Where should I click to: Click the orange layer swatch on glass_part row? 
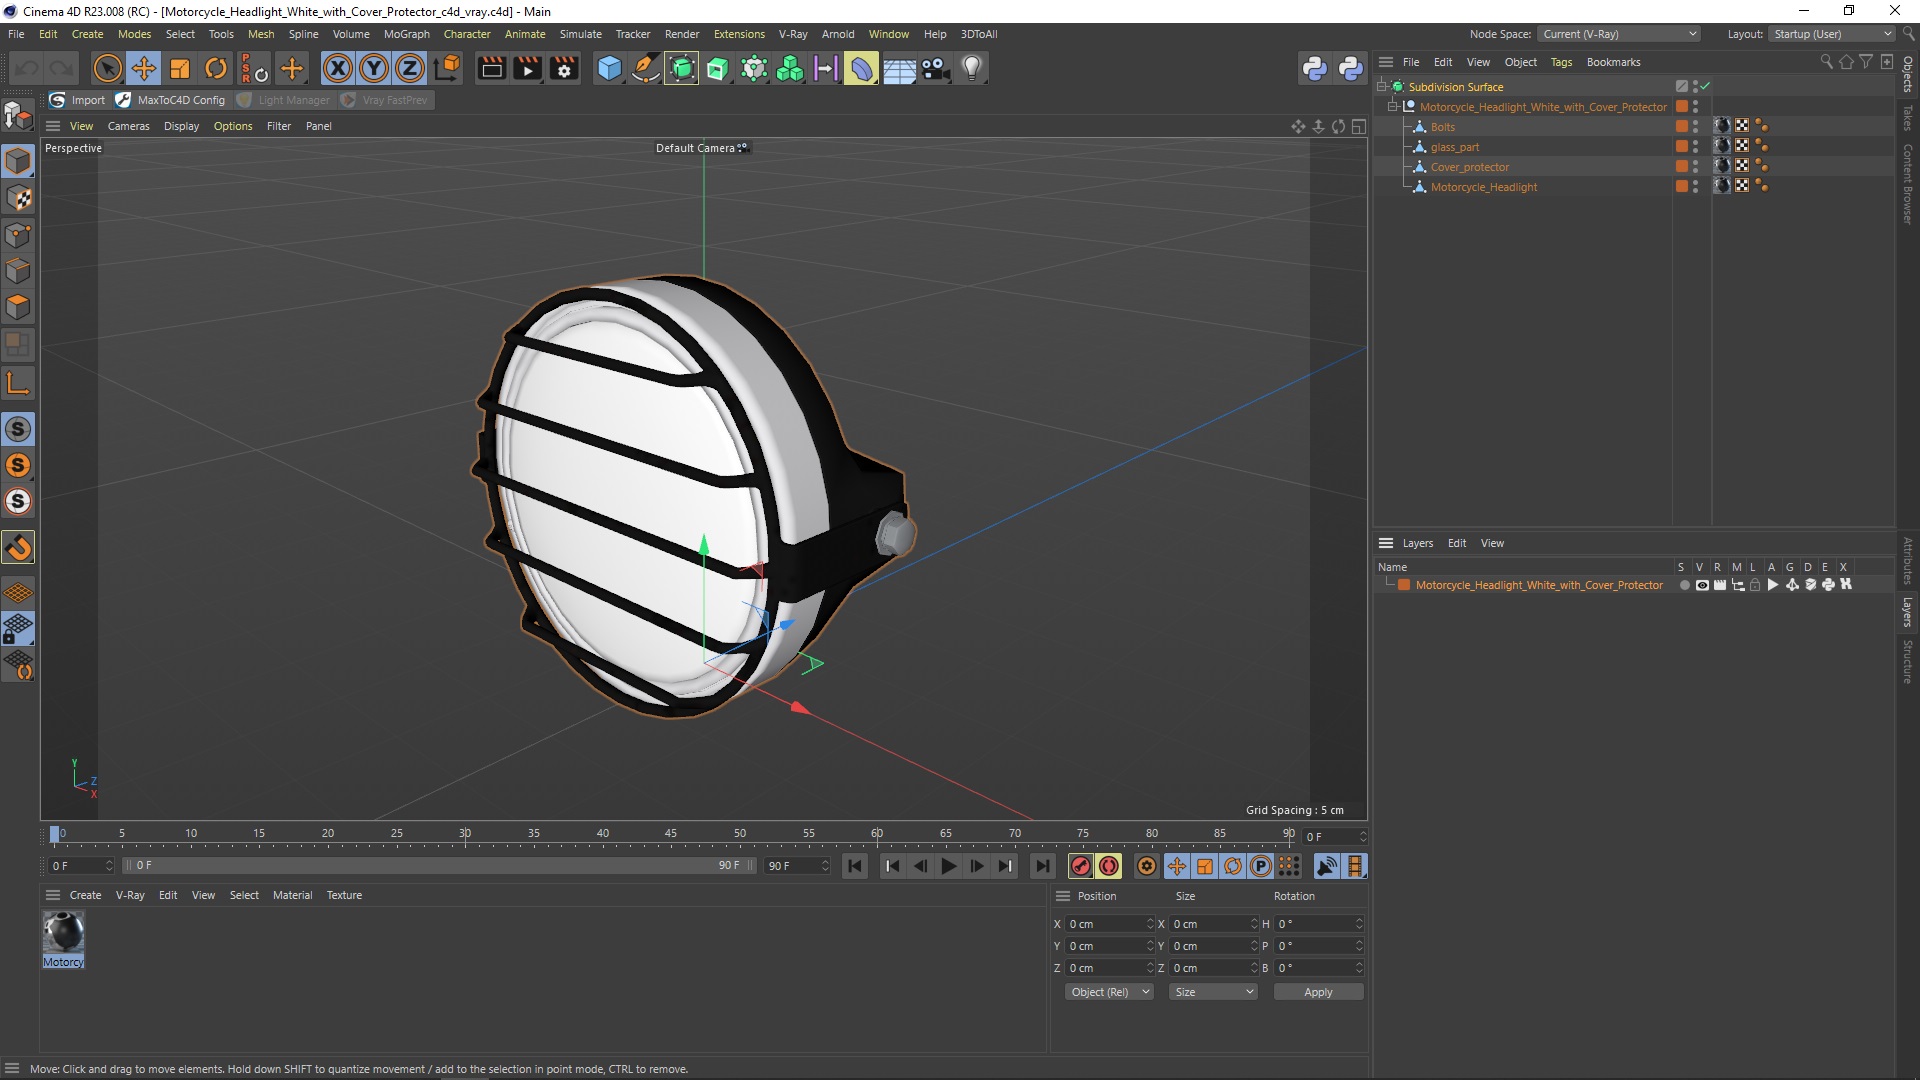tap(1681, 146)
